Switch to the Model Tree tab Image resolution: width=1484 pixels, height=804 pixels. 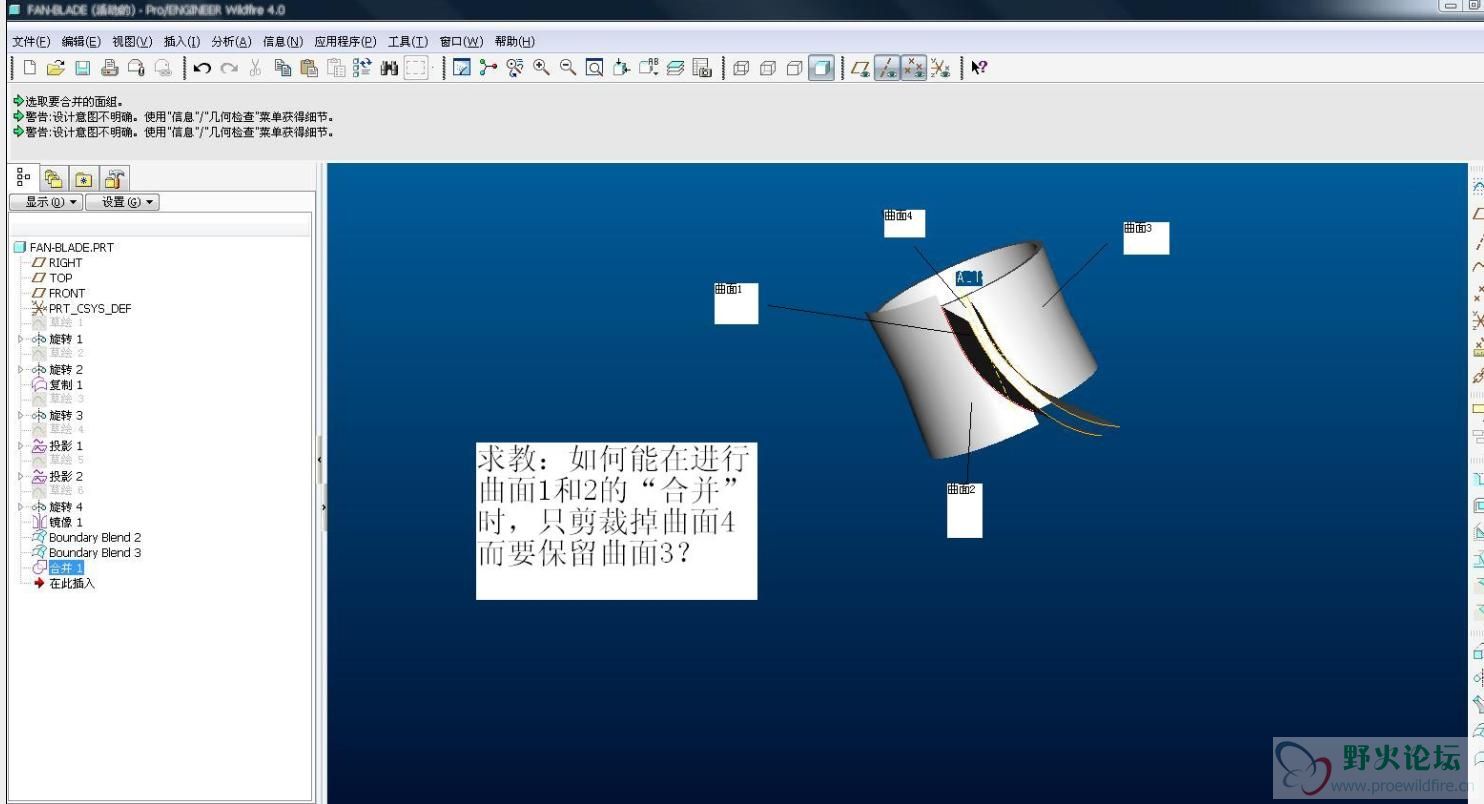tap(24, 178)
